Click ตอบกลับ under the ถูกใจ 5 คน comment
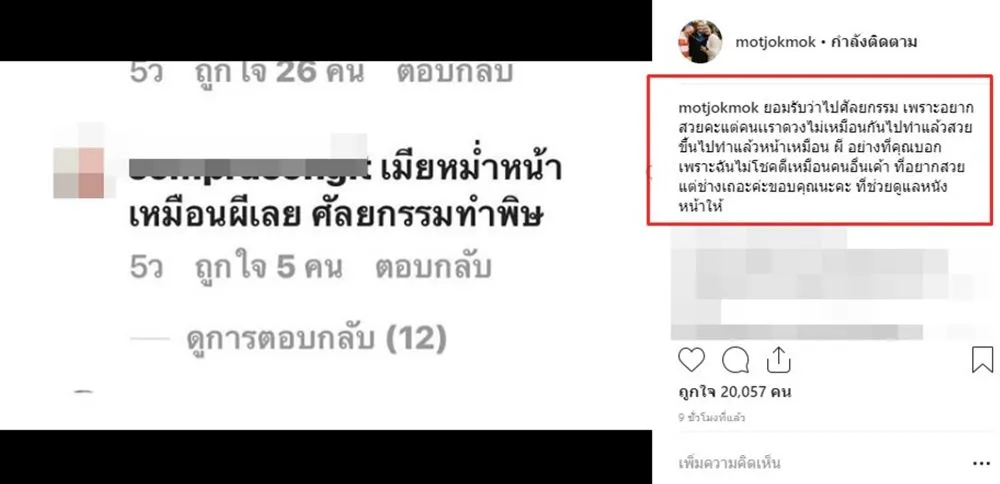The height and width of the screenshot is (484, 1000). coord(433,267)
